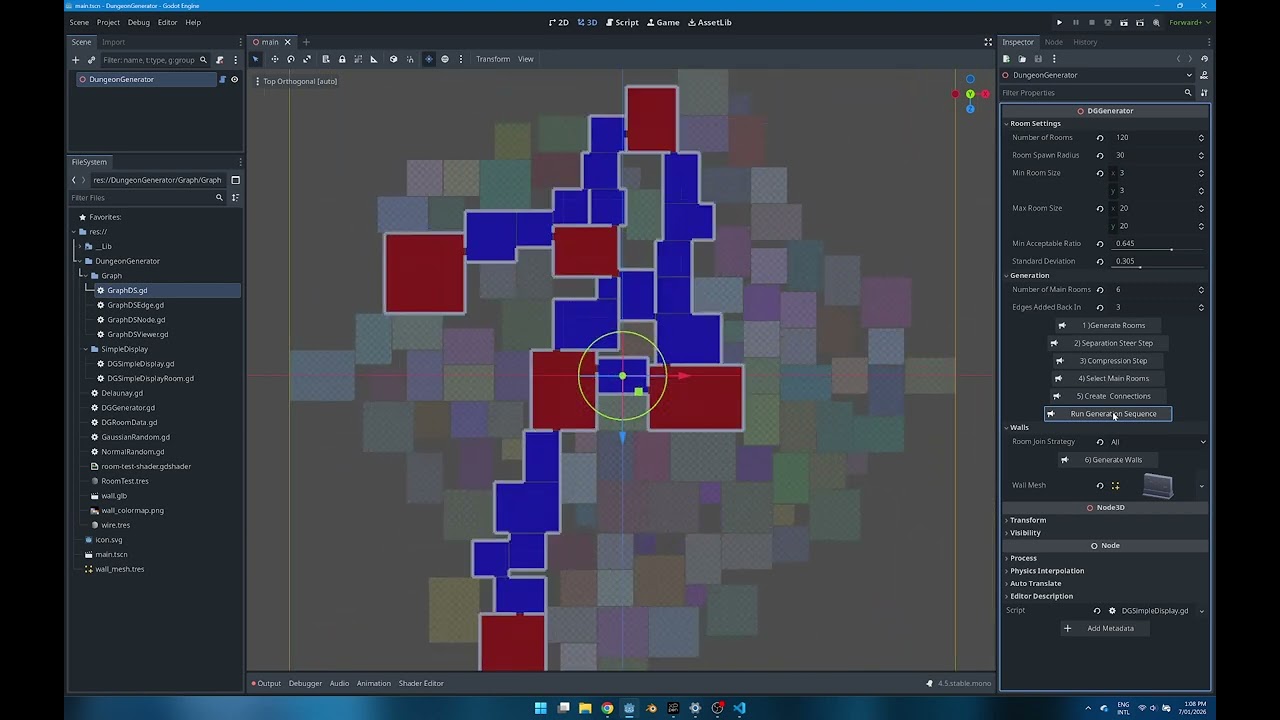Adjust the Min Acceptable Ratio slider
Screen dimensions: 1280x720
pyautogui.click(x=1158, y=249)
